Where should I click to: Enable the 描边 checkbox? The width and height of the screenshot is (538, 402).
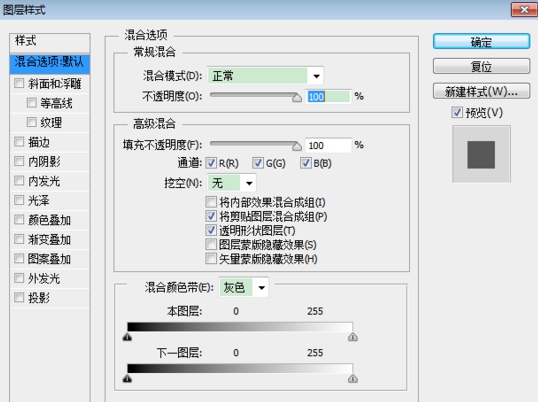(19, 142)
